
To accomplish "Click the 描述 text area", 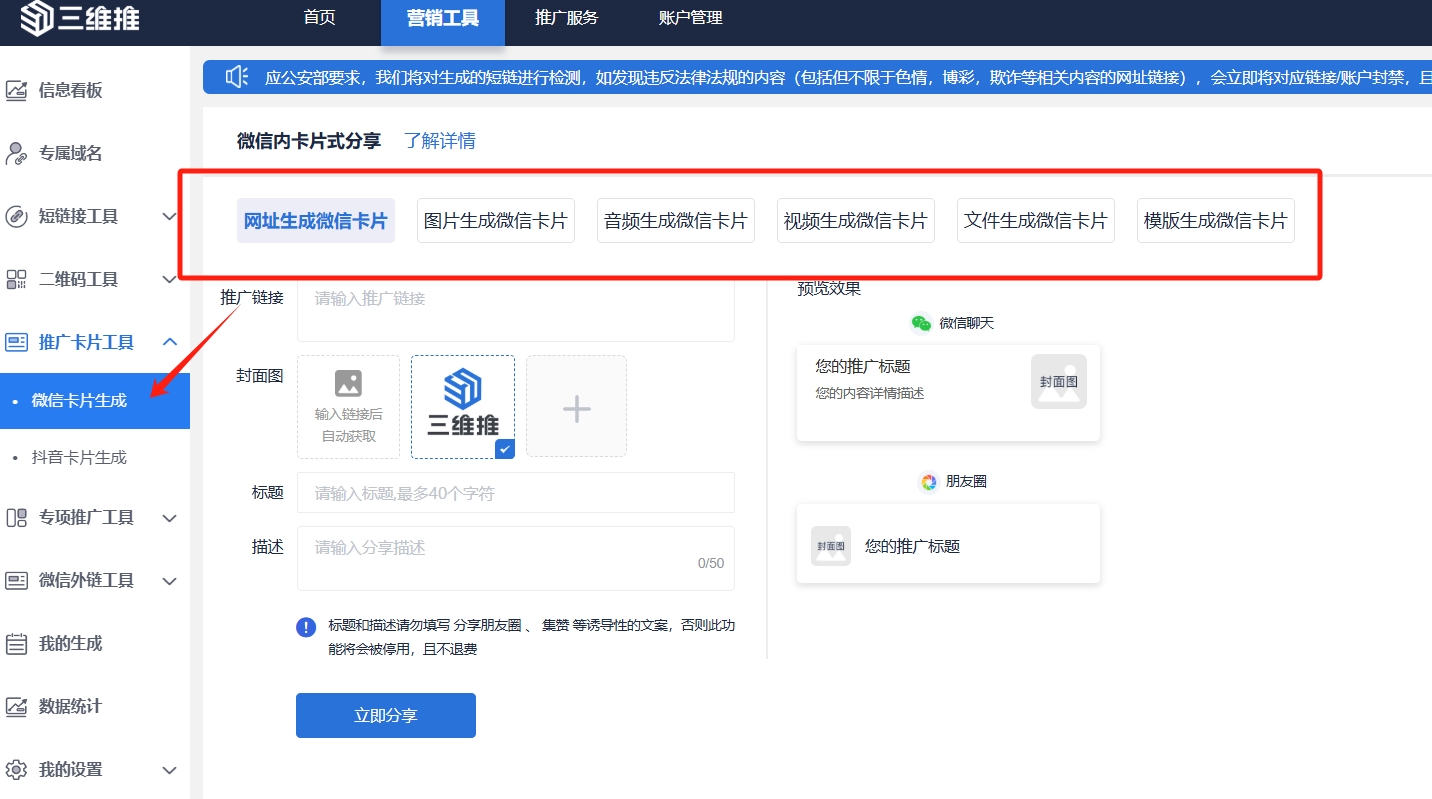I will pyautogui.click(x=516, y=558).
